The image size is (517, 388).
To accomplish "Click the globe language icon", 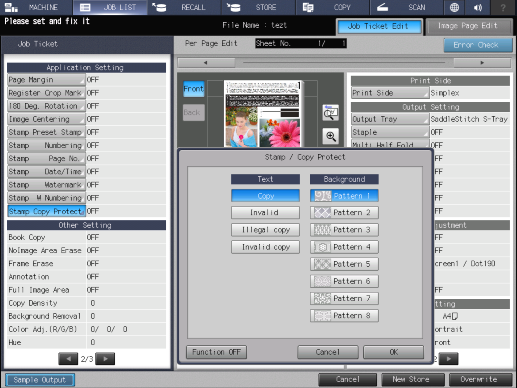I will coord(454,7).
